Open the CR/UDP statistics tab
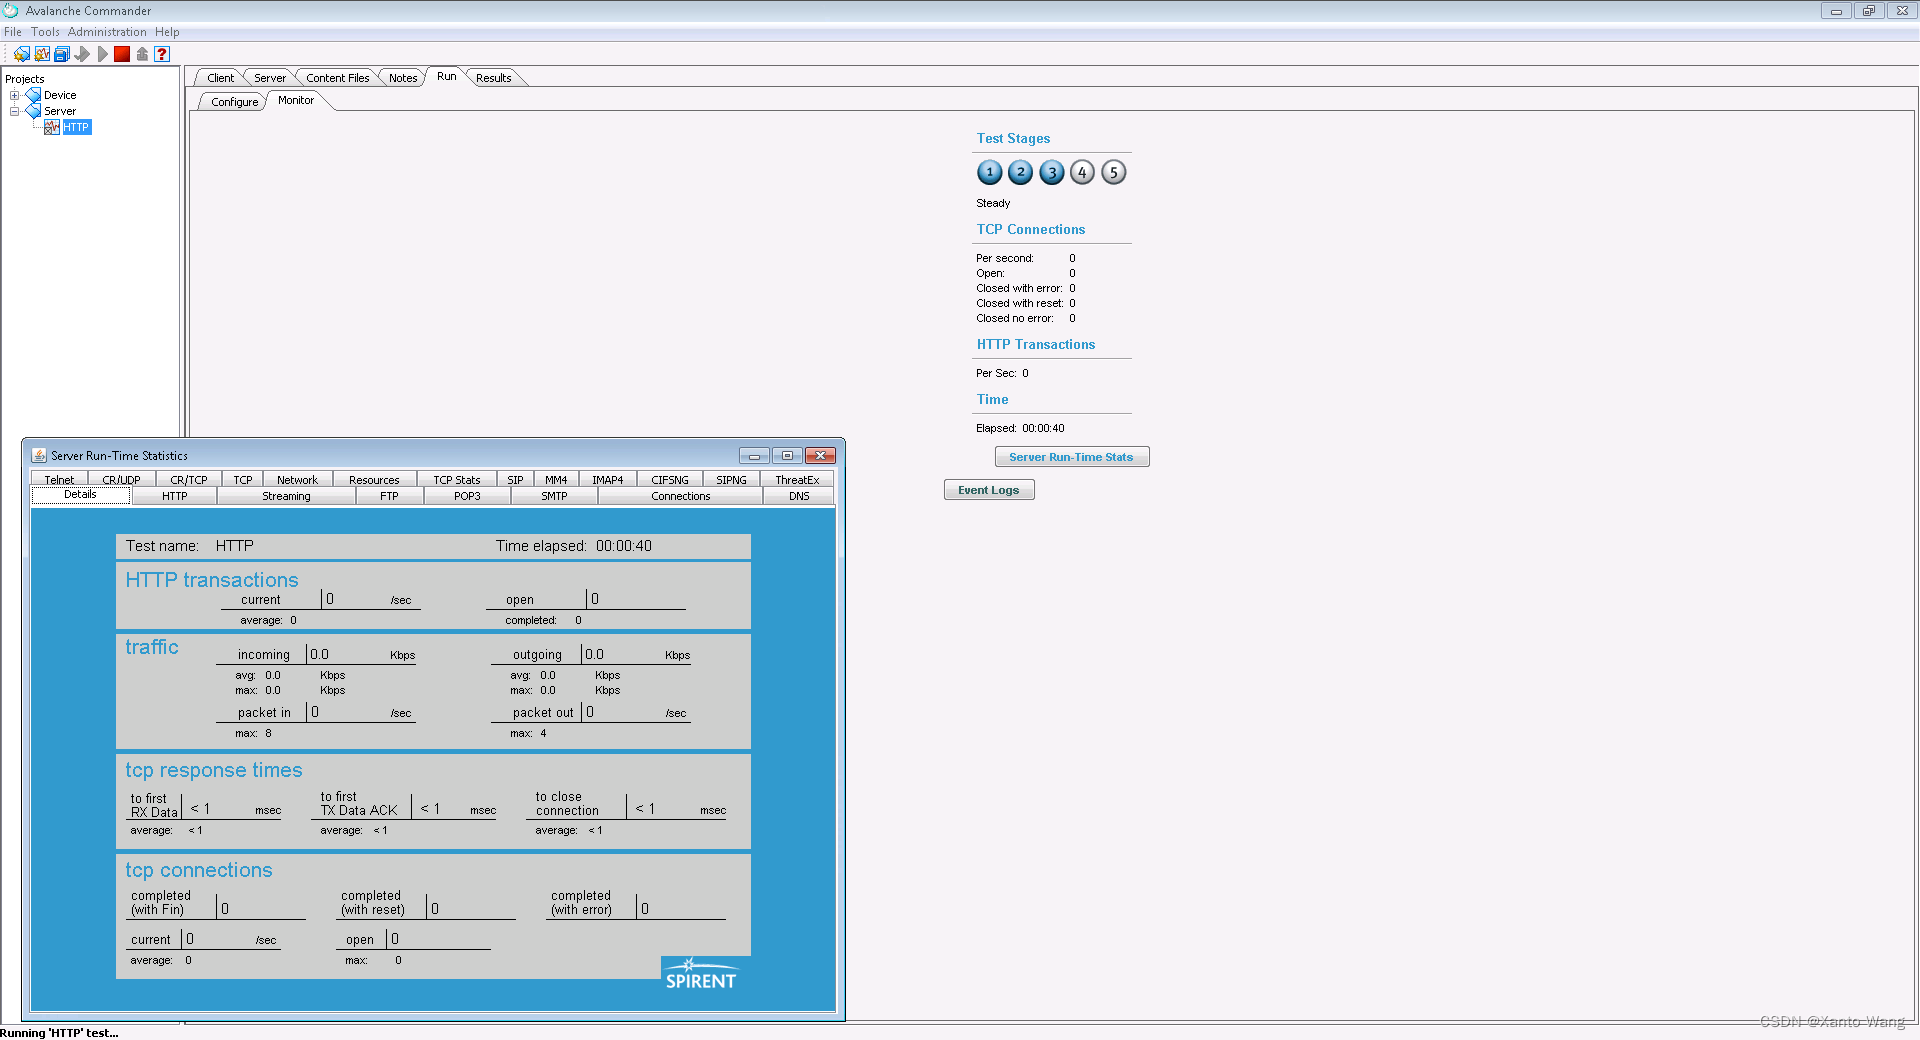 pyautogui.click(x=121, y=480)
